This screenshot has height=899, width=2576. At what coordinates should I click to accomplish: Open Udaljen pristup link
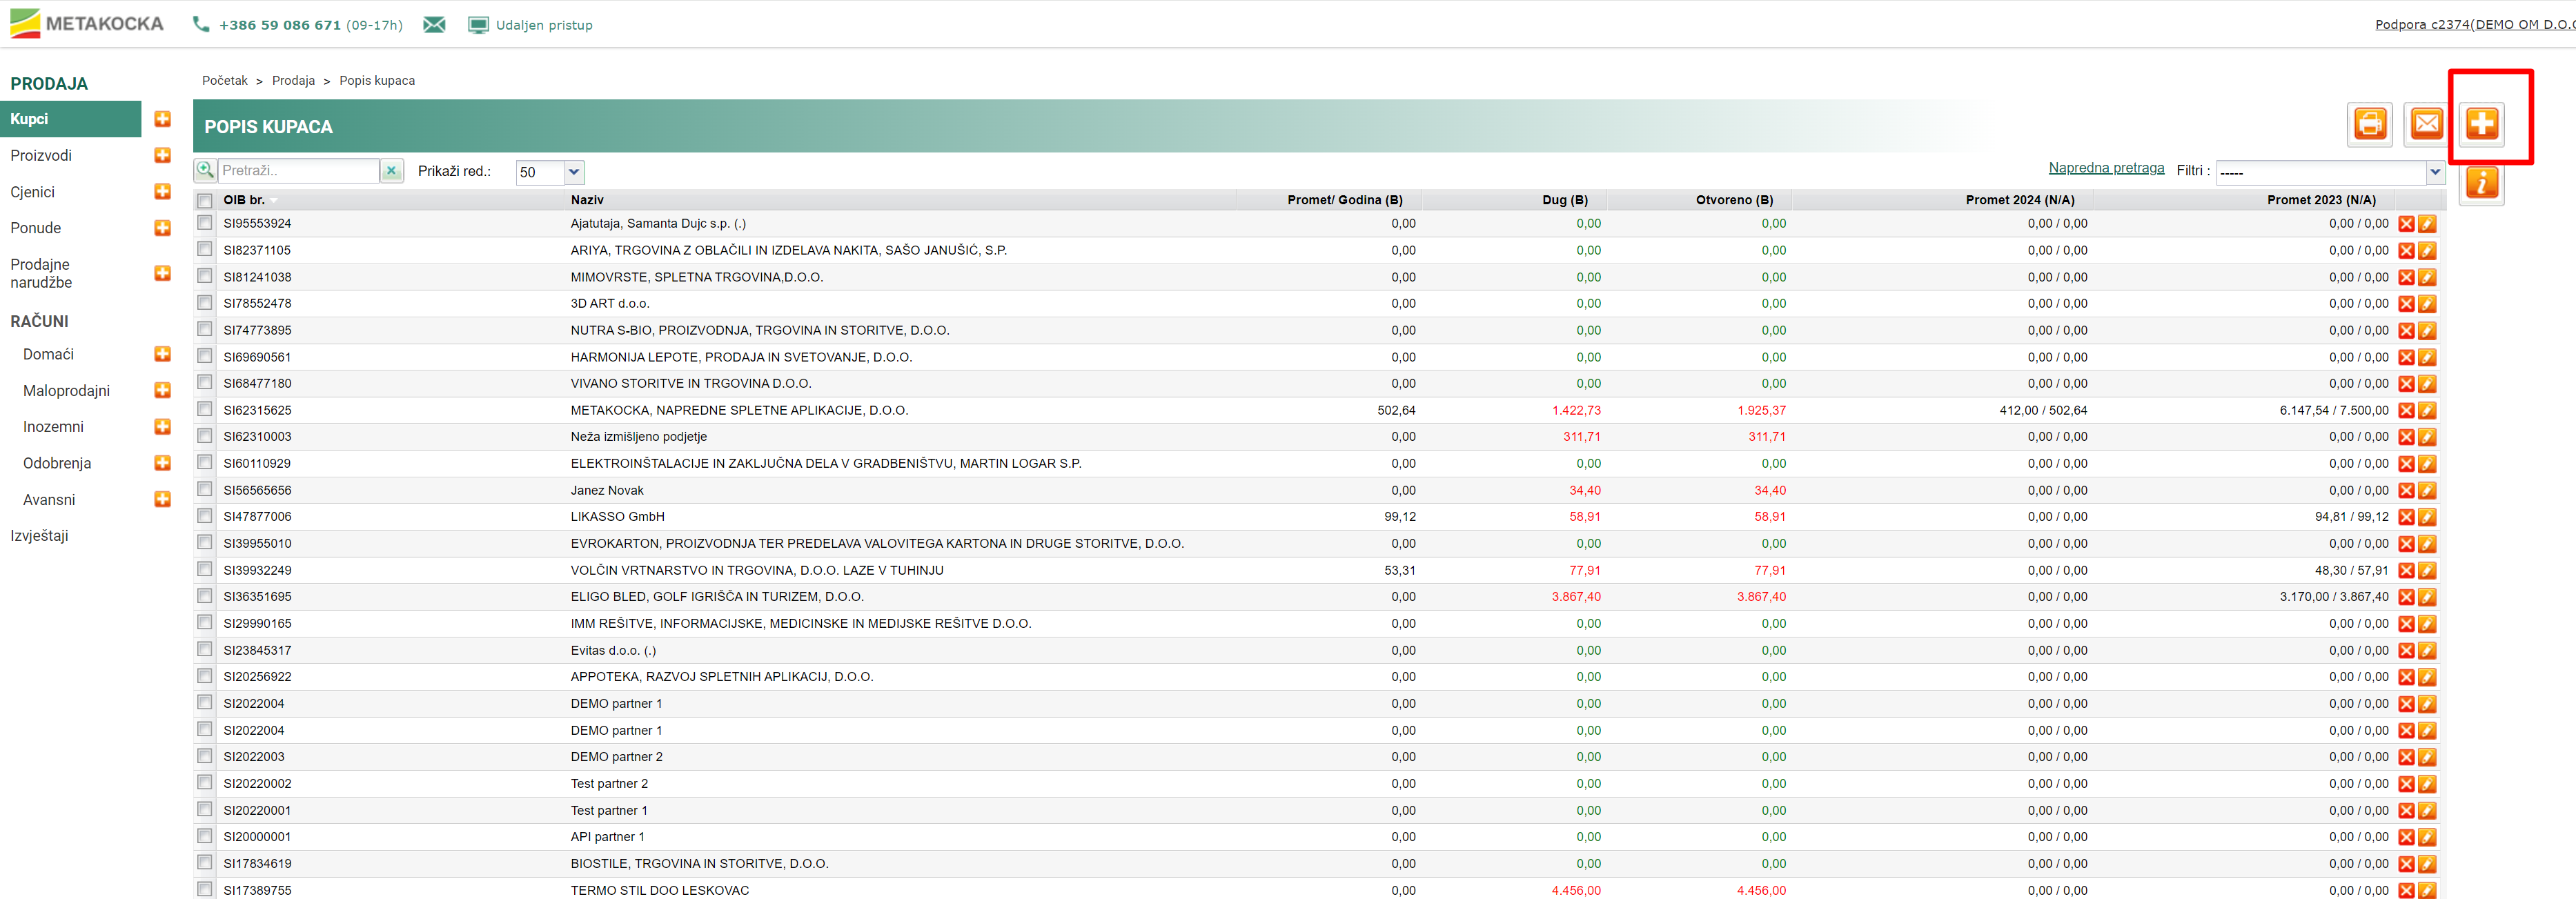(543, 25)
